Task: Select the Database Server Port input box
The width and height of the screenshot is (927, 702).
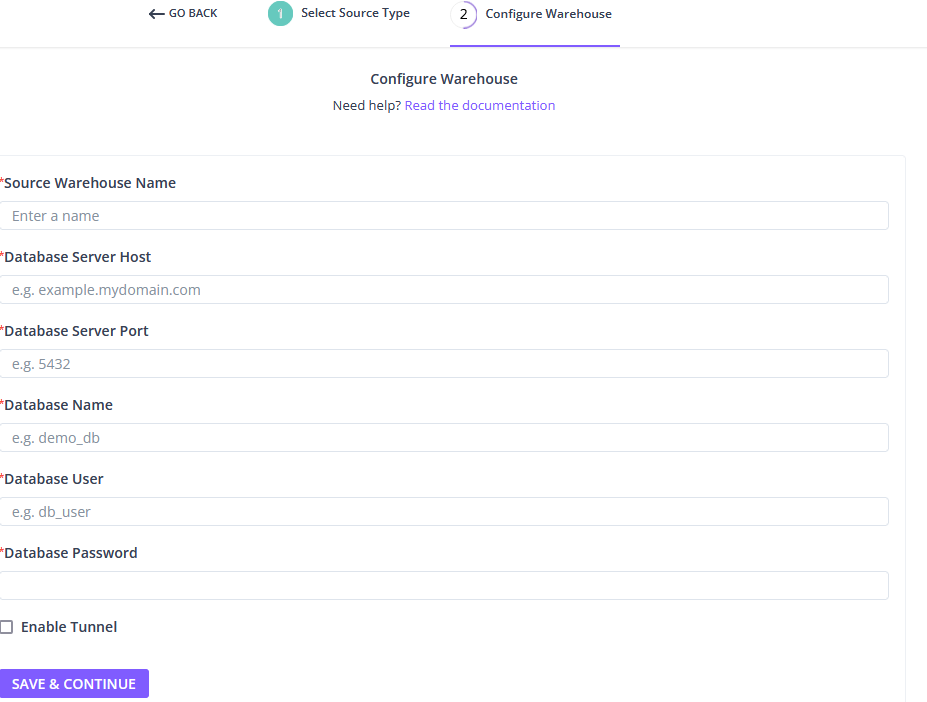Action: [444, 364]
